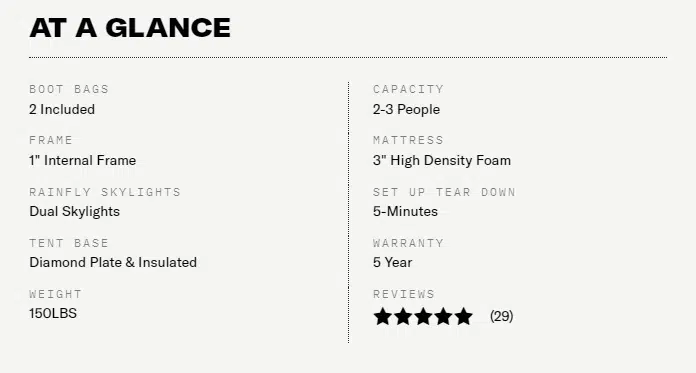Click the REVIEWS label
This screenshot has width=696, height=373.
pyautogui.click(x=403, y=294)
